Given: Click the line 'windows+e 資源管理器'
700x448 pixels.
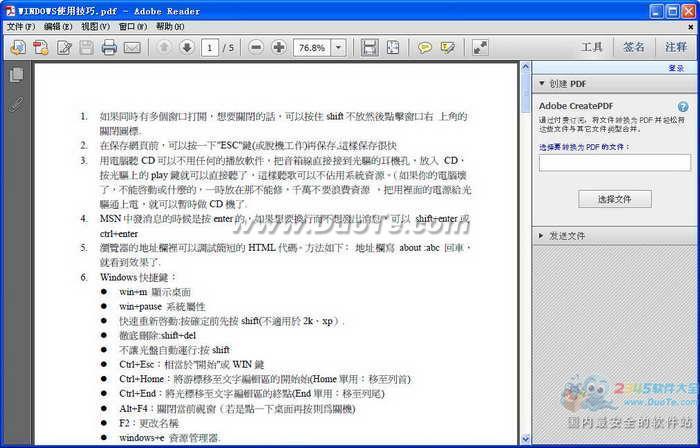Looking at the screenshot, I should point(170,438).
